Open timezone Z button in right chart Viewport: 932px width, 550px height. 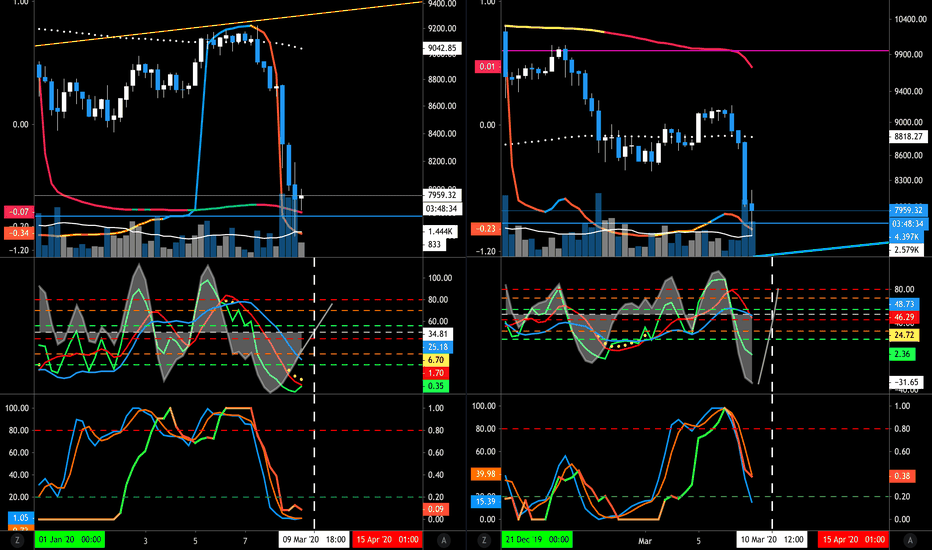(483, 540)
